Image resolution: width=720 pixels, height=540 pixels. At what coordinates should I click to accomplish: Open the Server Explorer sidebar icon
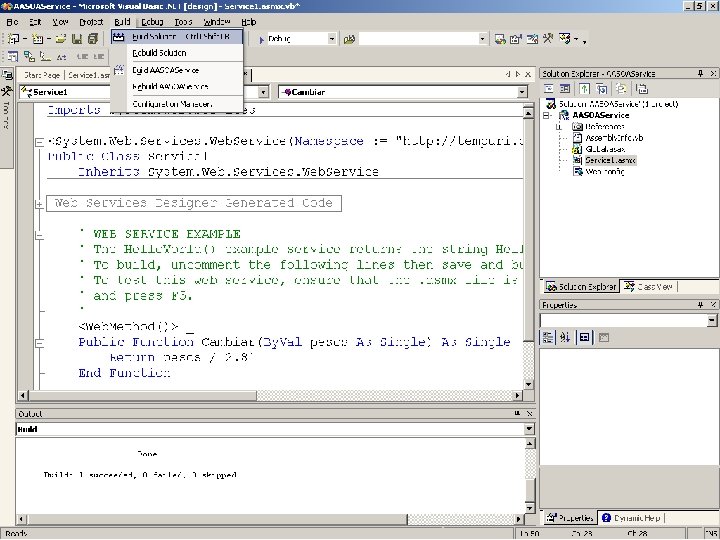point(6,75)
